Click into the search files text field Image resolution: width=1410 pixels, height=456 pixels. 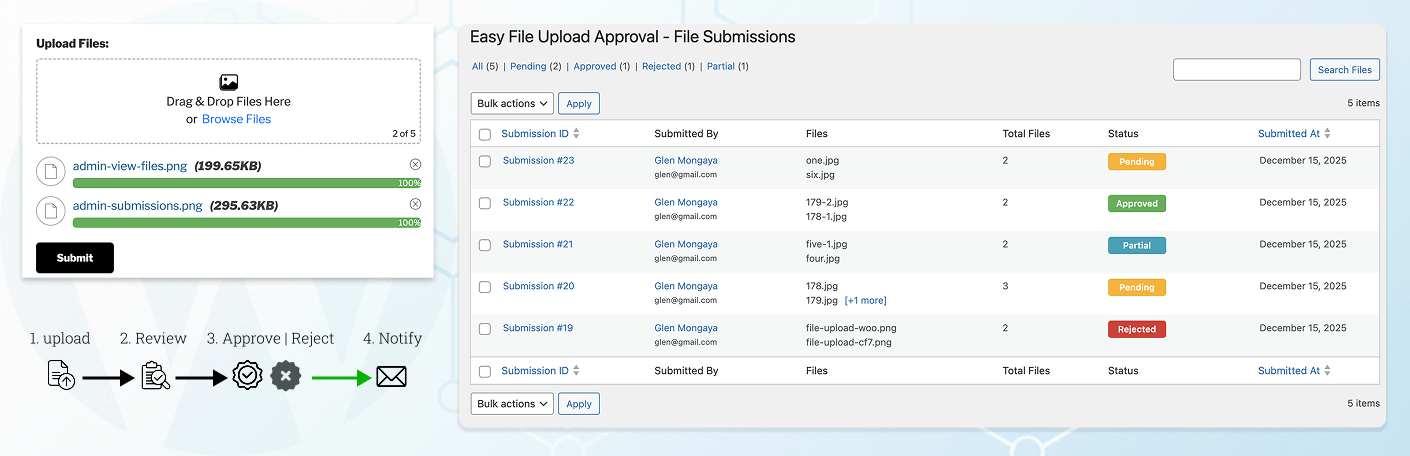click(1236, 70)
